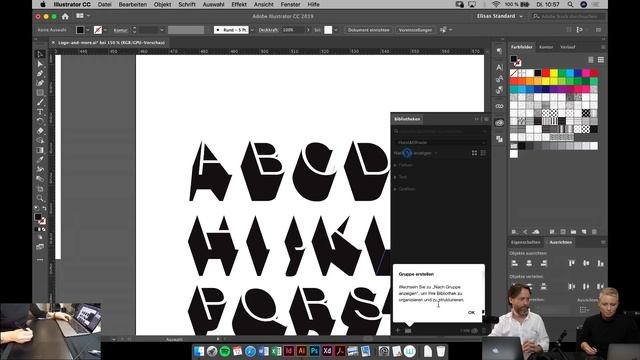Expand the Text group in Bibliotheken
Viewport: 640px width, 360px height.
[x=395, y=177]
